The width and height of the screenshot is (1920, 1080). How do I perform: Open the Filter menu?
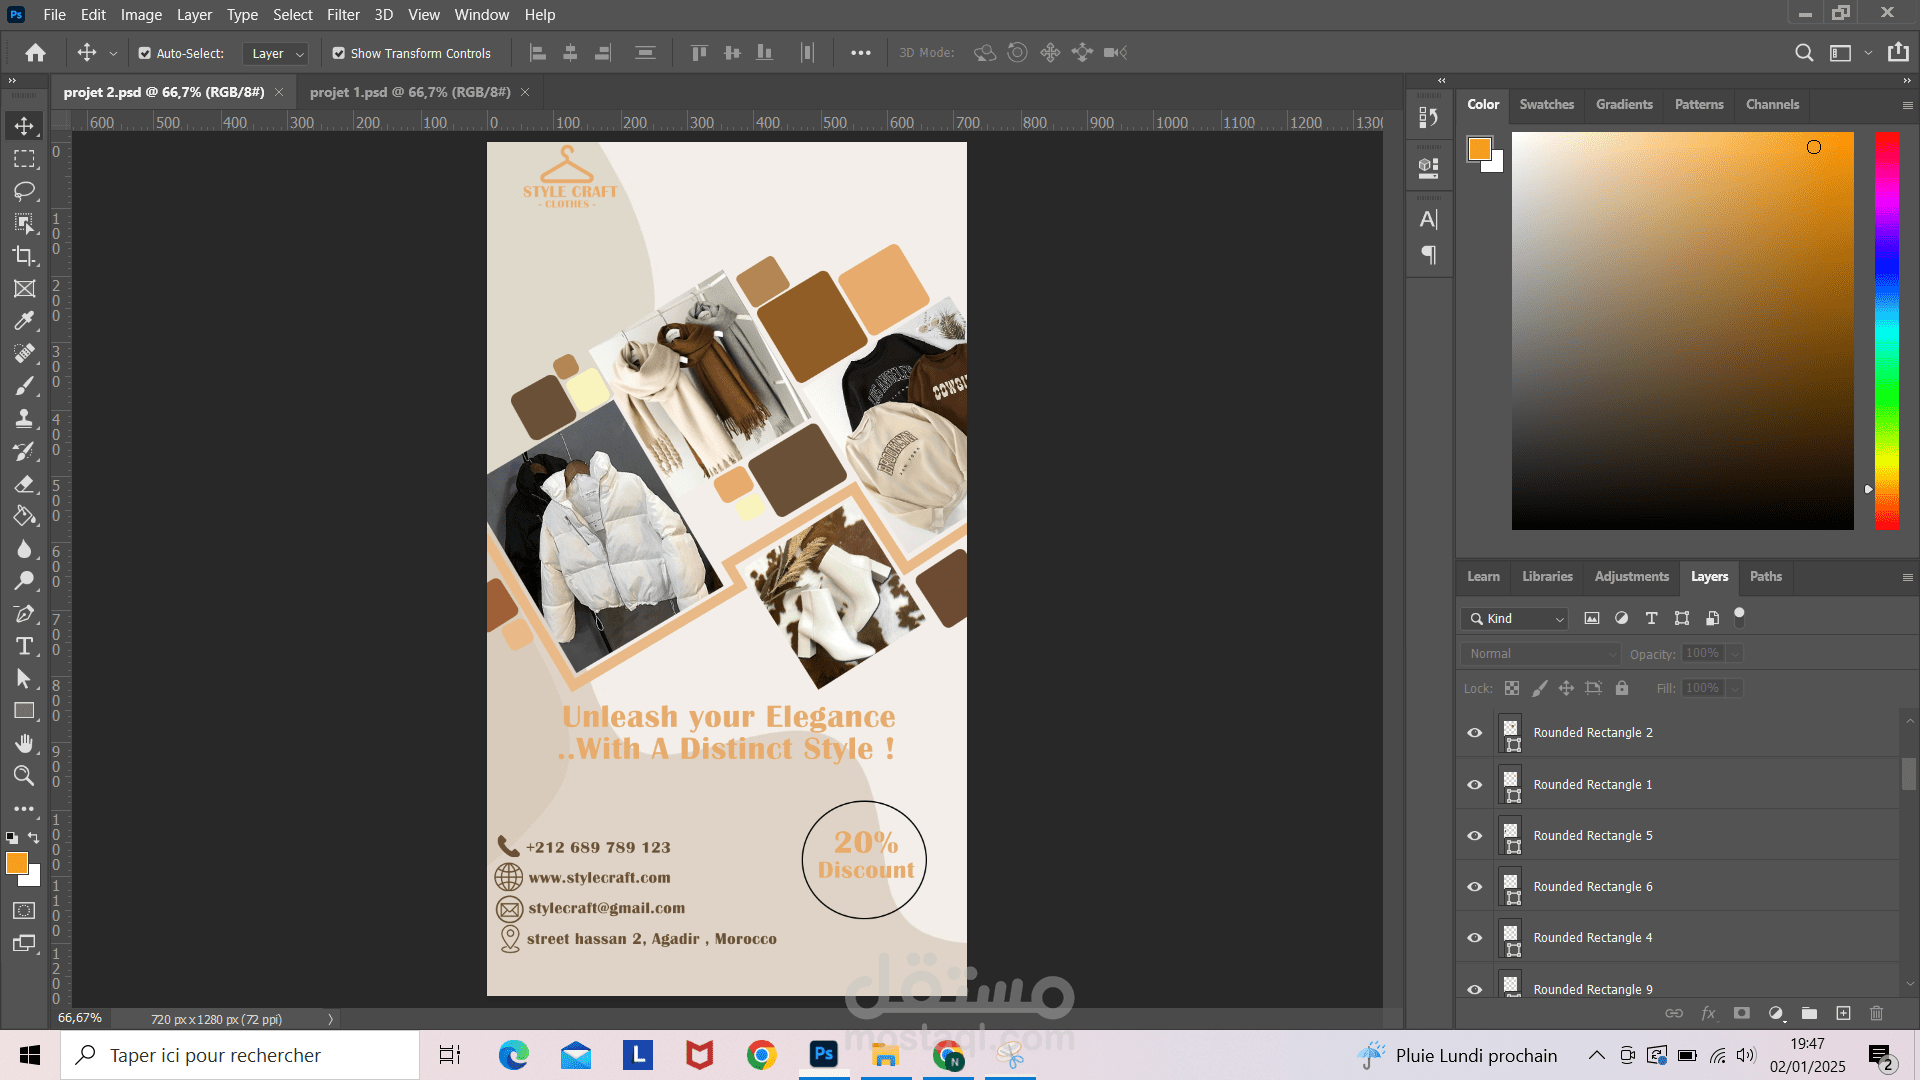[342, 15]
